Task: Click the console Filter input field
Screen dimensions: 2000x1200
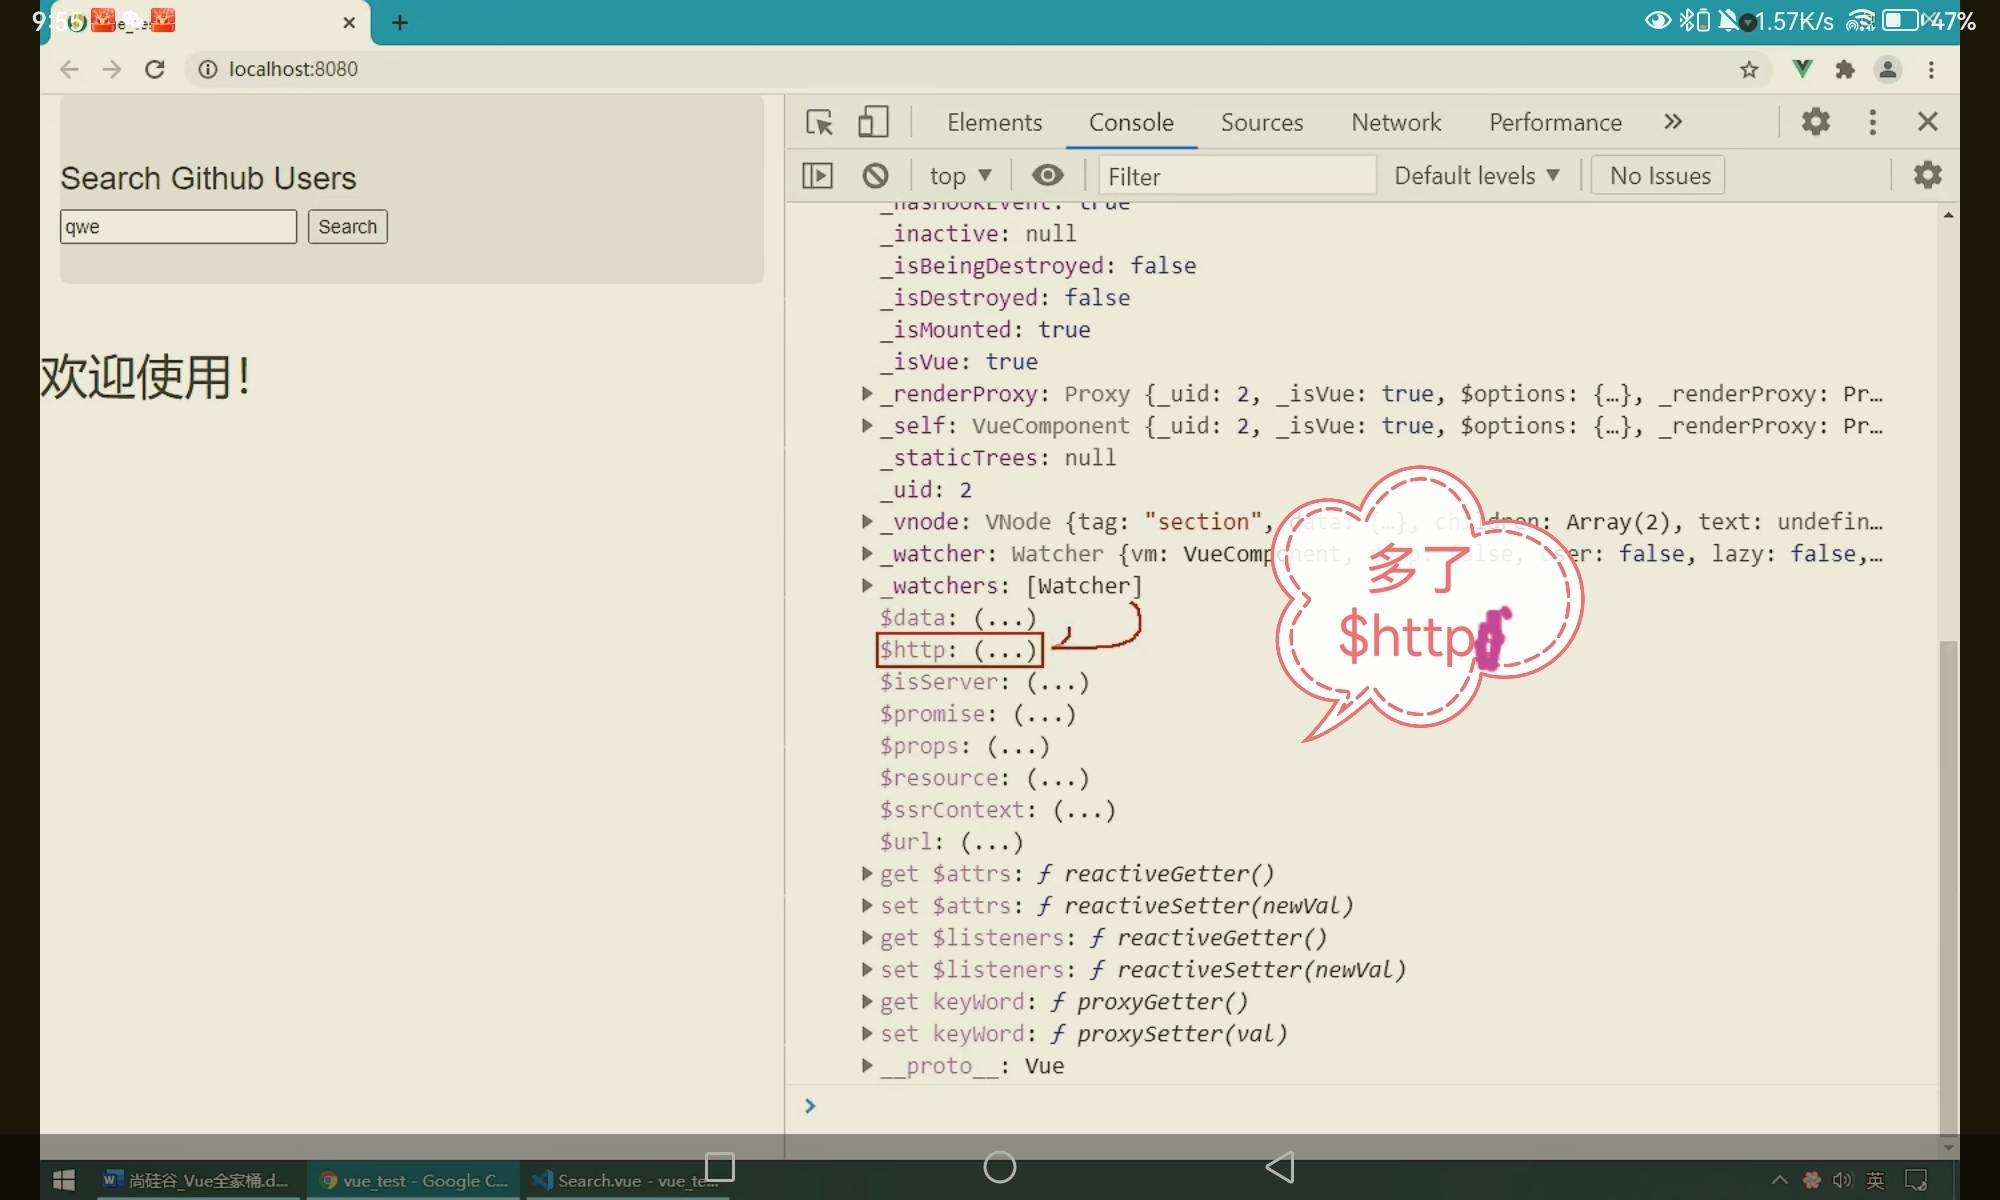Action: (x=1236, y=176)
